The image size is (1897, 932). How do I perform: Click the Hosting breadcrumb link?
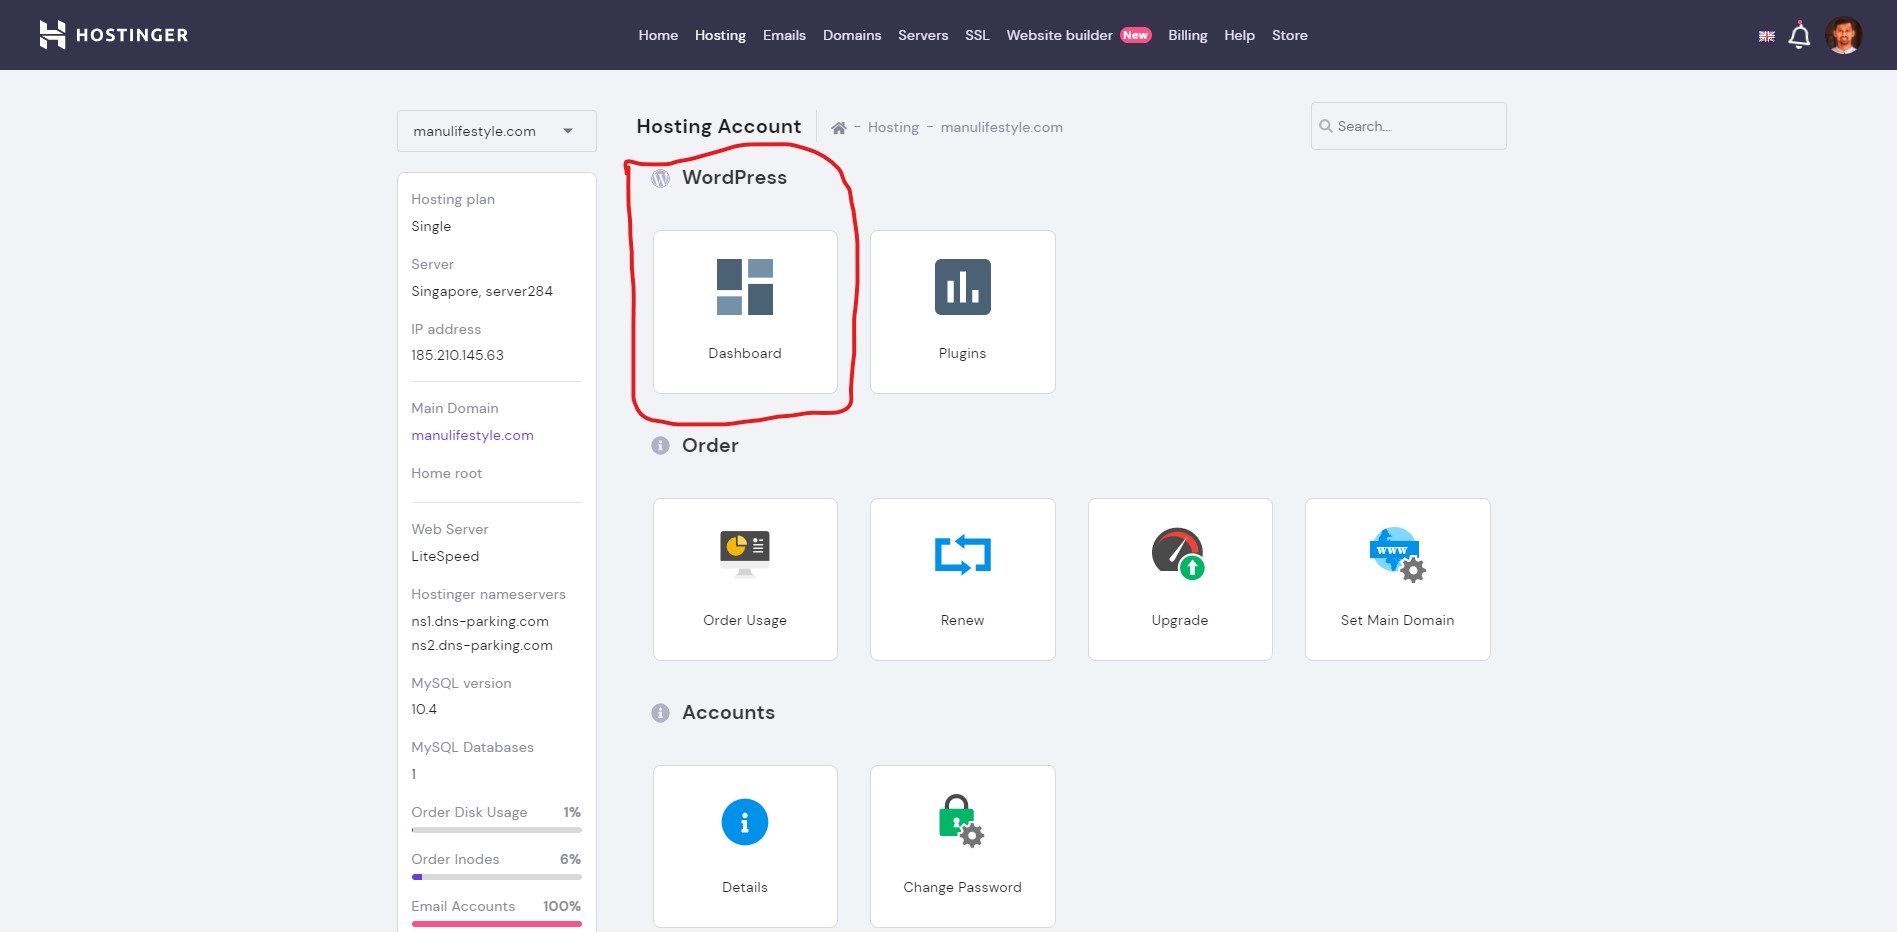click(891, 127)
